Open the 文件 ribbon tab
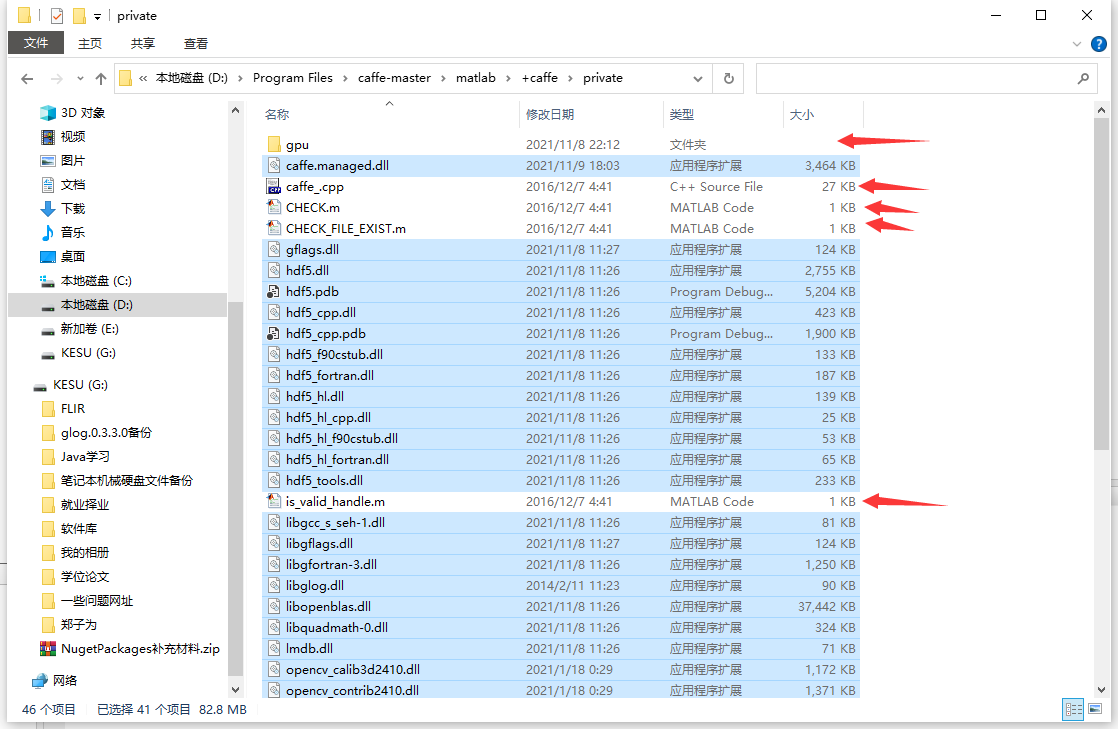Image resolution: width=1118 pixels, height=729 pixels. tap(36, 44)
